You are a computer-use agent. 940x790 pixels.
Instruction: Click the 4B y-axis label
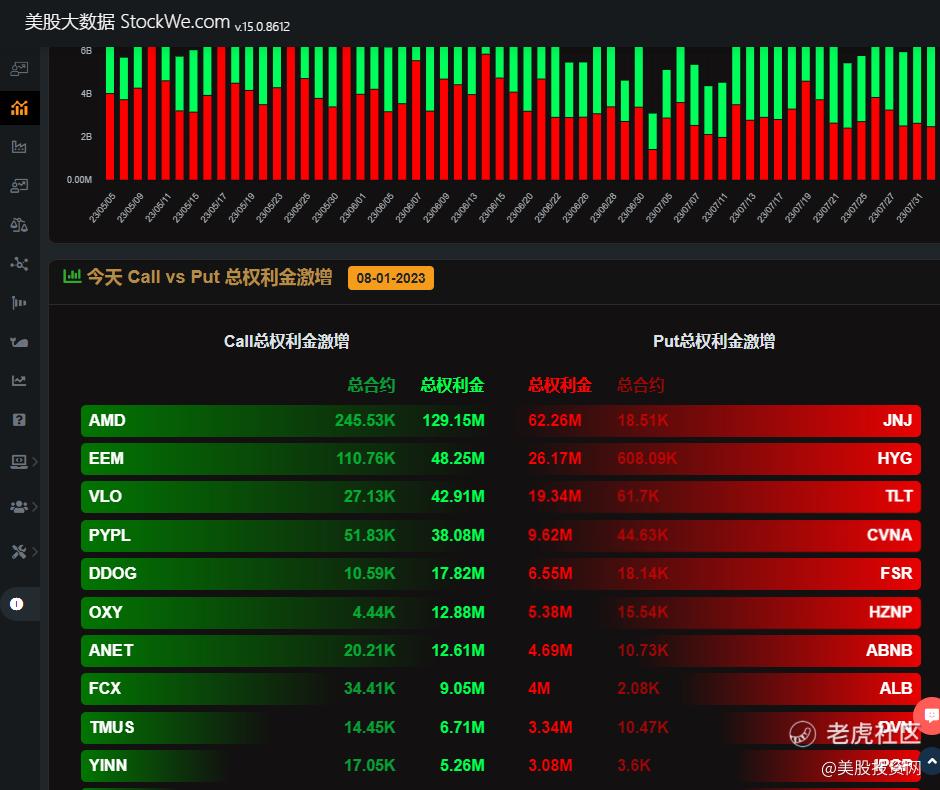pyautogui.click(x=86, y=94)
